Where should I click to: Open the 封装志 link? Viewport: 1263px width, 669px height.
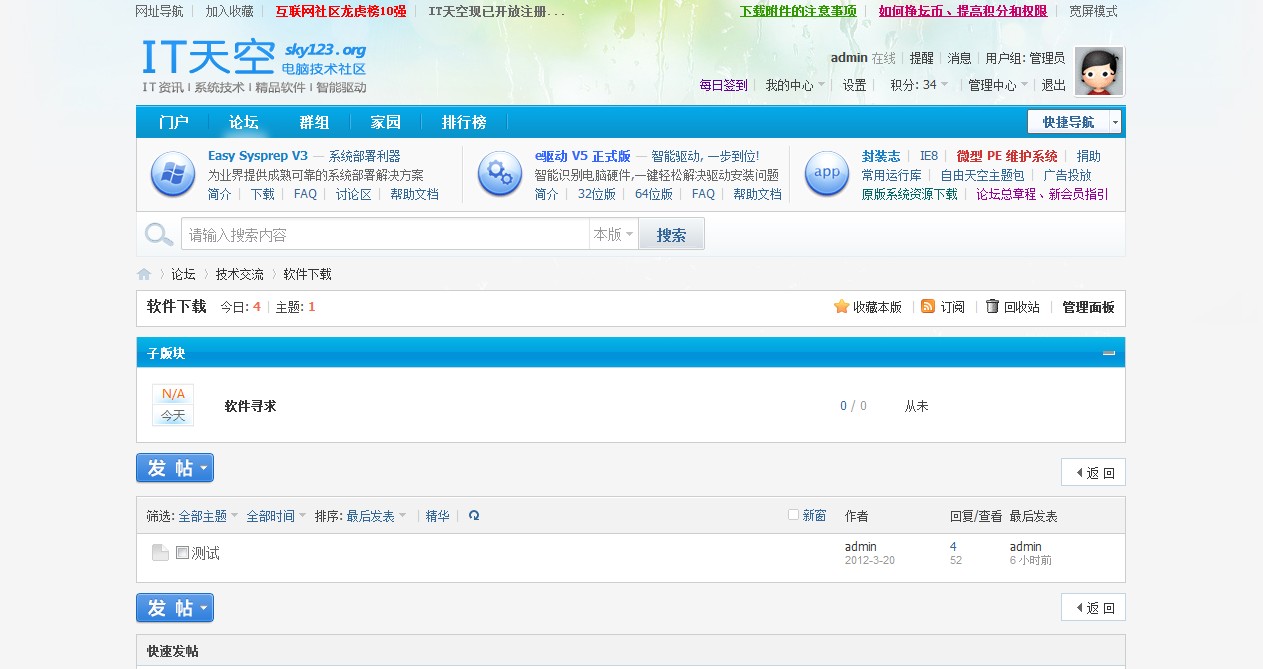(x=881, y=156)
